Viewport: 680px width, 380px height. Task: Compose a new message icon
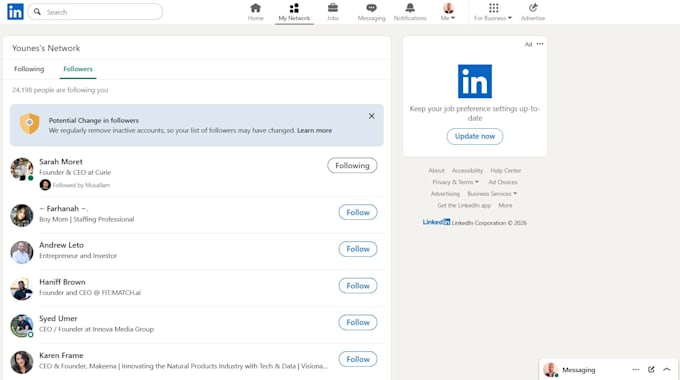tap(651, 370)
